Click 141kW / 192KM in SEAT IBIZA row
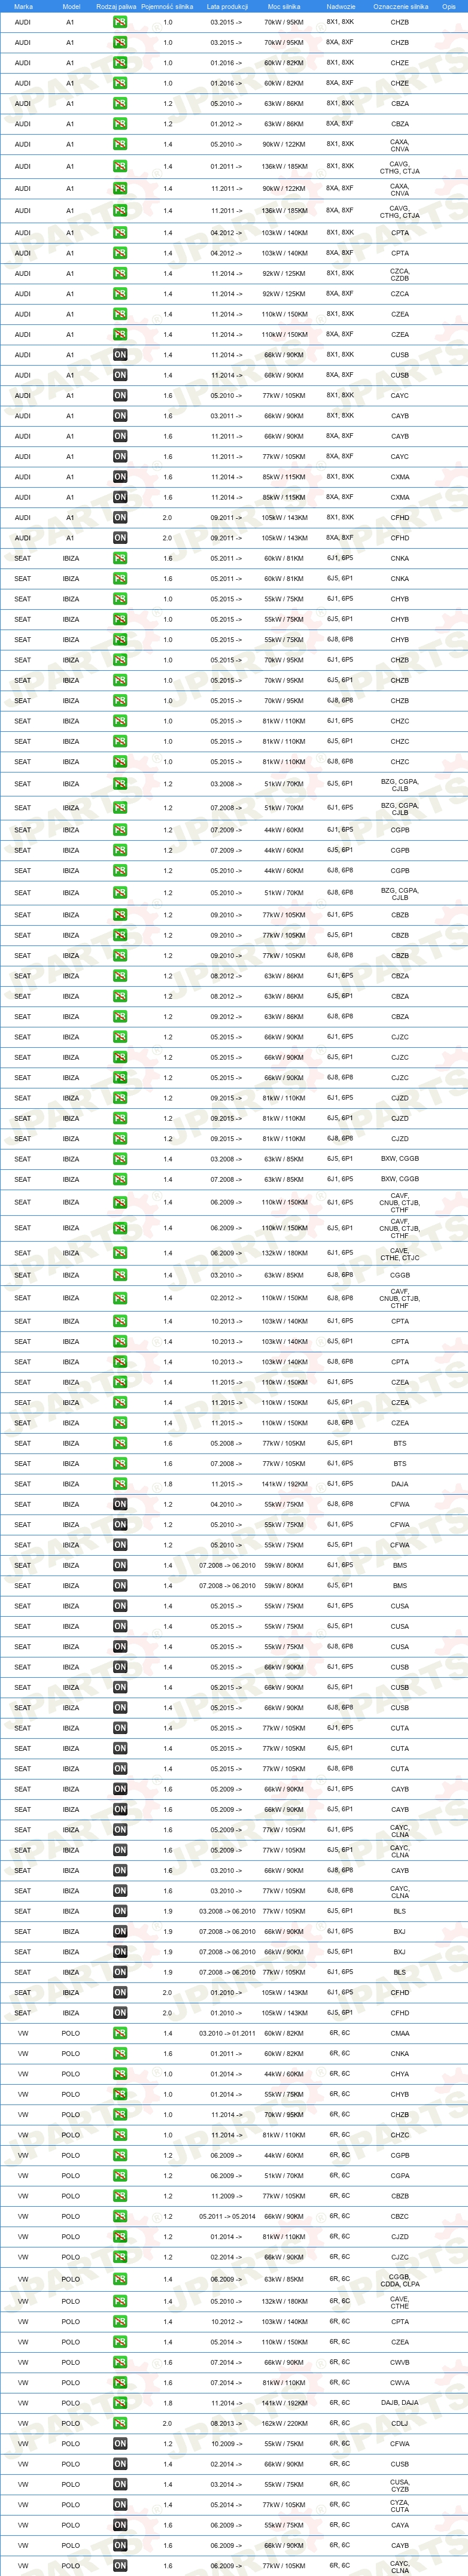This screenshot has height=2576, width=468. (284, 1484)
